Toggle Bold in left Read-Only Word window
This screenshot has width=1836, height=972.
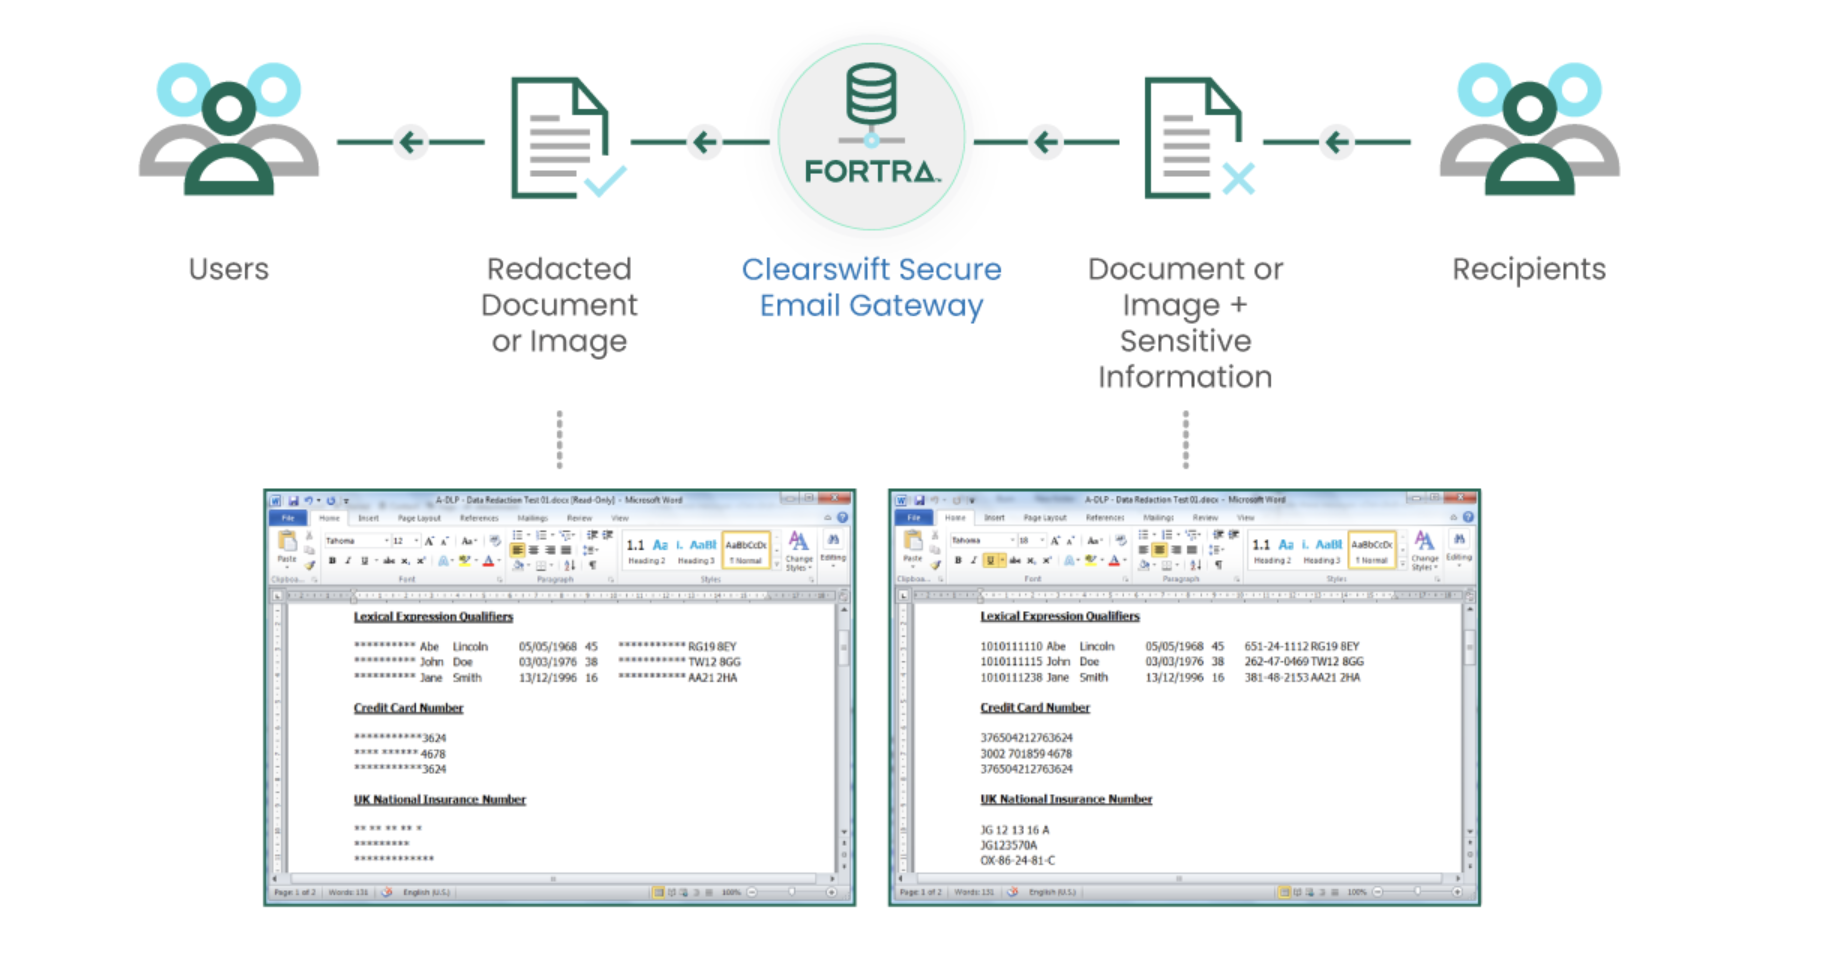332,561
